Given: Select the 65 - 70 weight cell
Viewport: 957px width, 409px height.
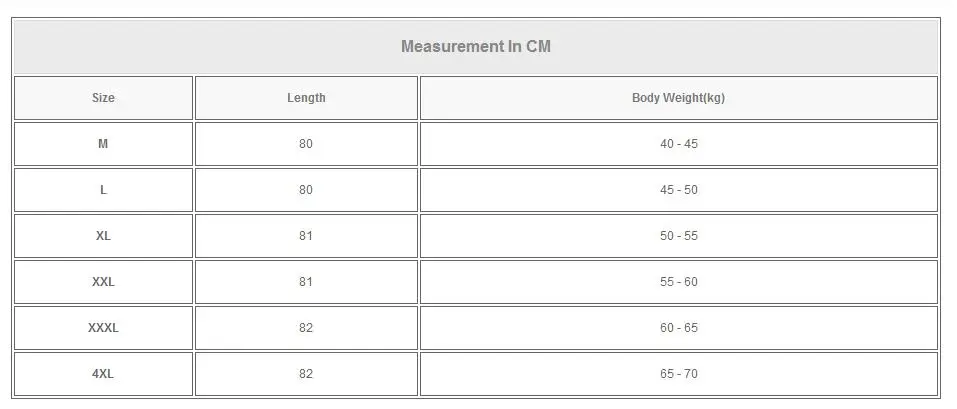Looking at the screenshot, I should (x=678, y=374).
